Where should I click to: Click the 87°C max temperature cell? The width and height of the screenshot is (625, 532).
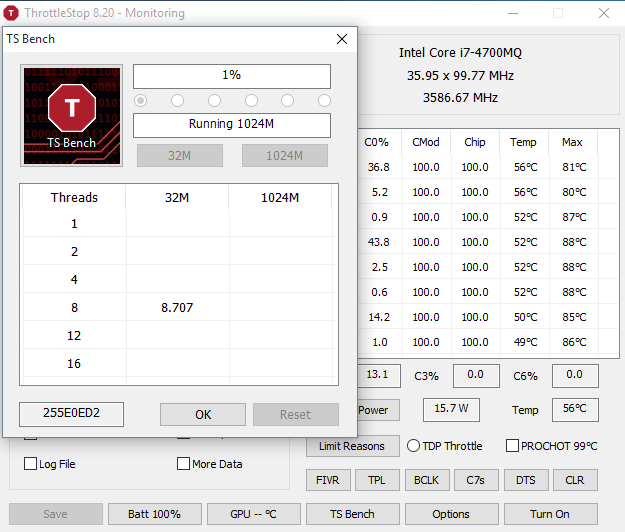[x=574, y=217]
